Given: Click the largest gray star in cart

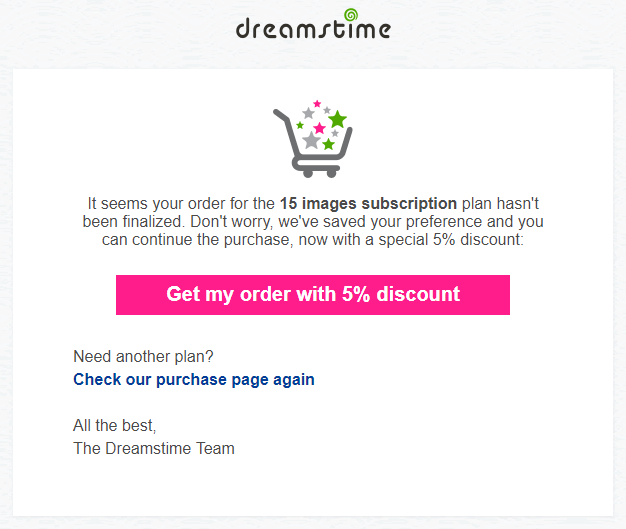Looking at the screenshot, I should pyautogui.click(x=312, y=141).
